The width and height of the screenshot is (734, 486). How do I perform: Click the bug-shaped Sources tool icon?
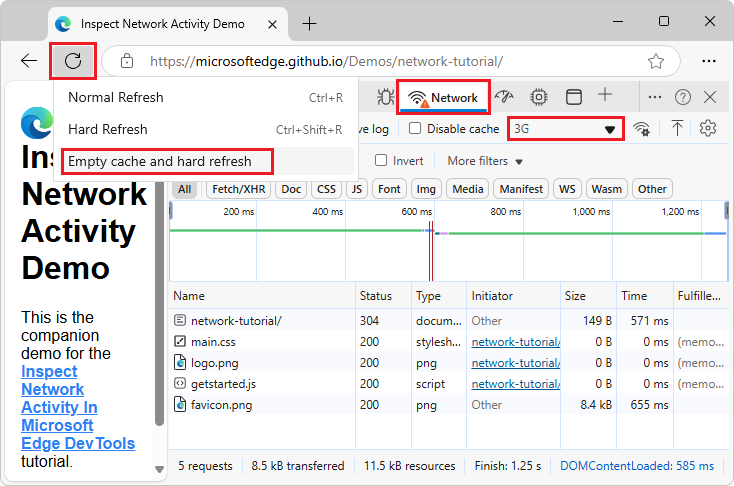point(385,97)
